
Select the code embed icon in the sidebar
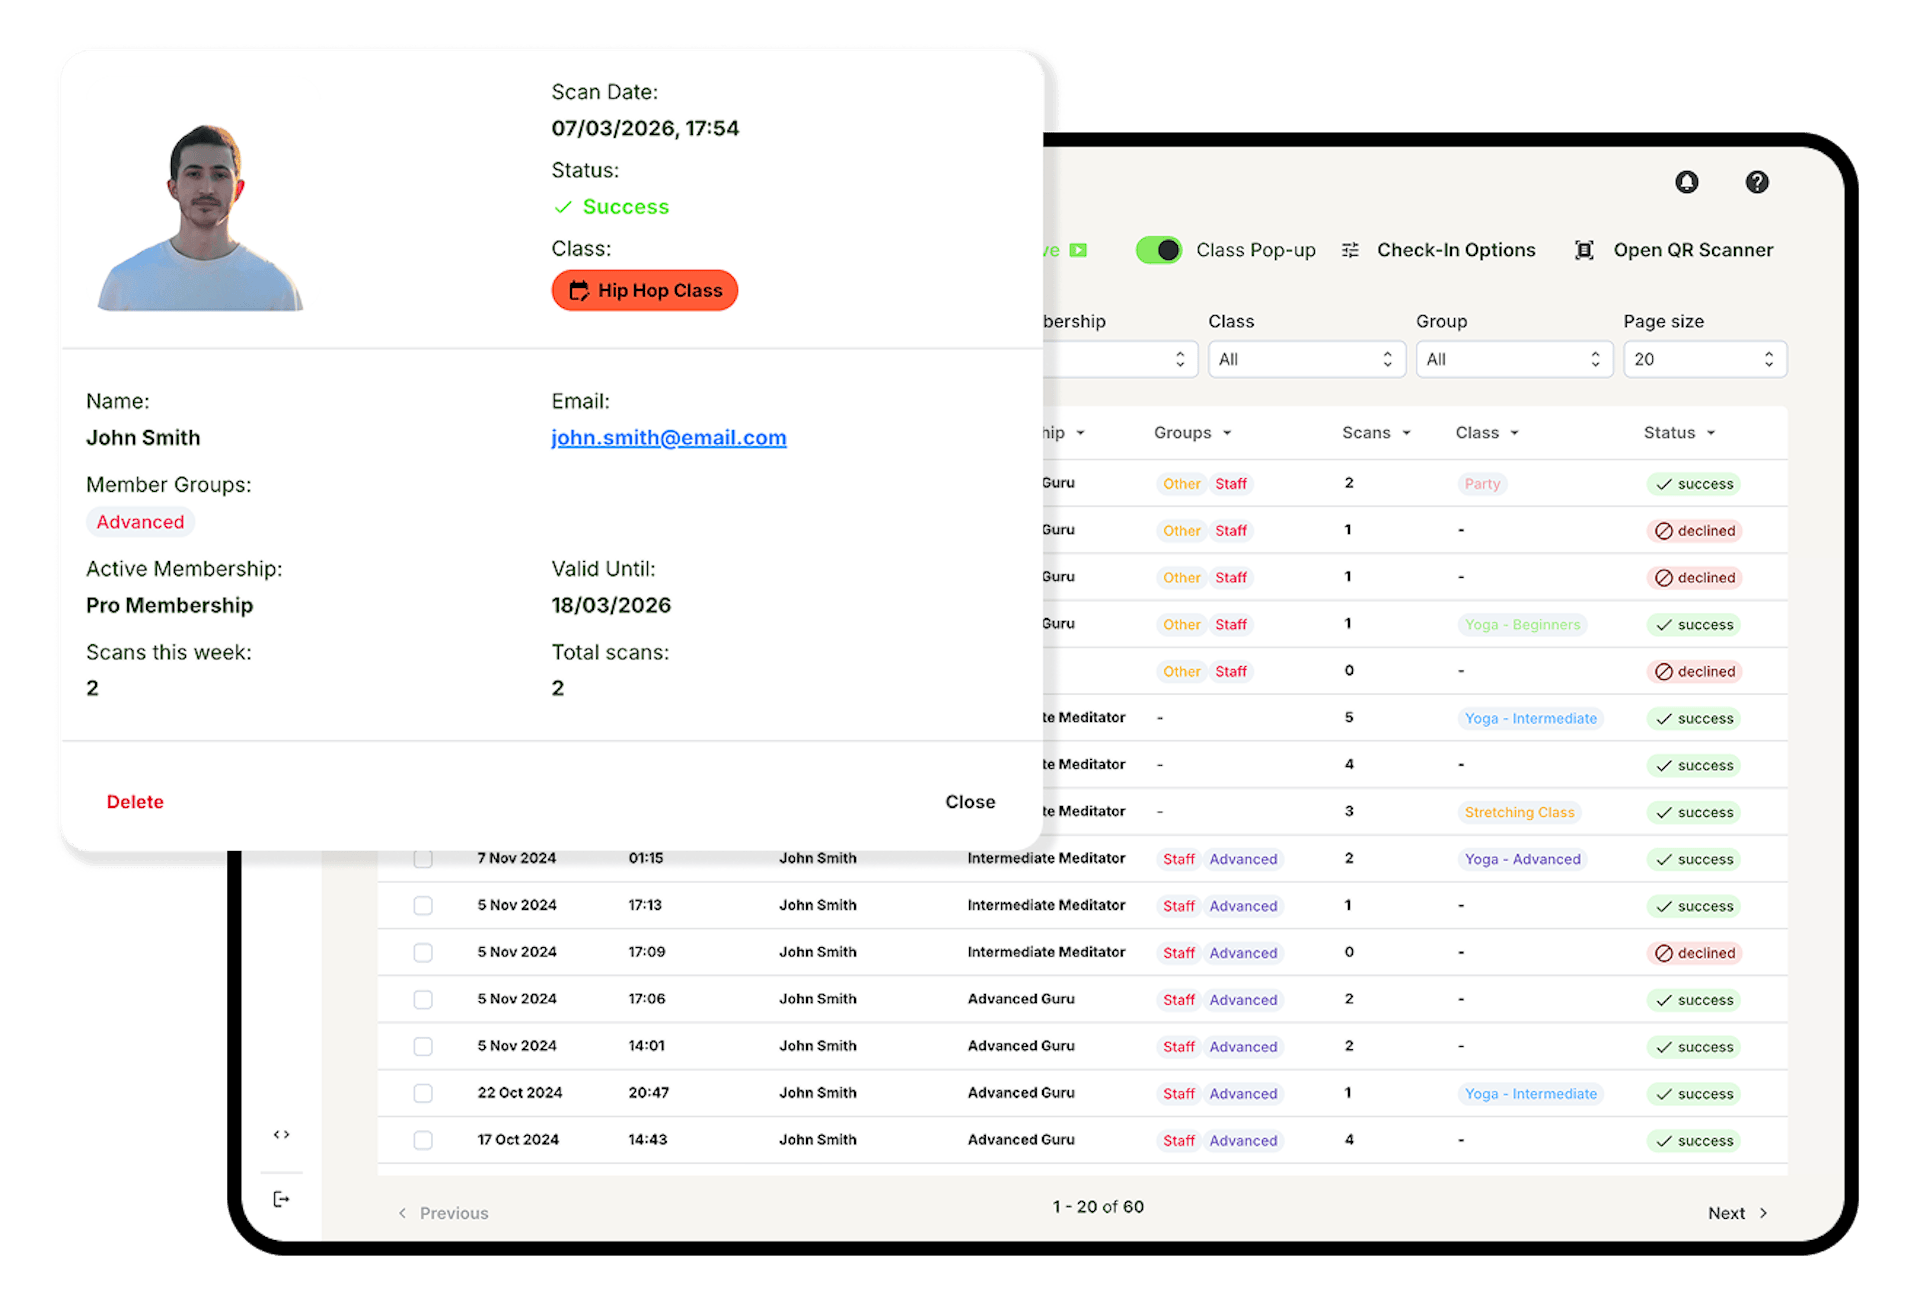point(281,1133)
